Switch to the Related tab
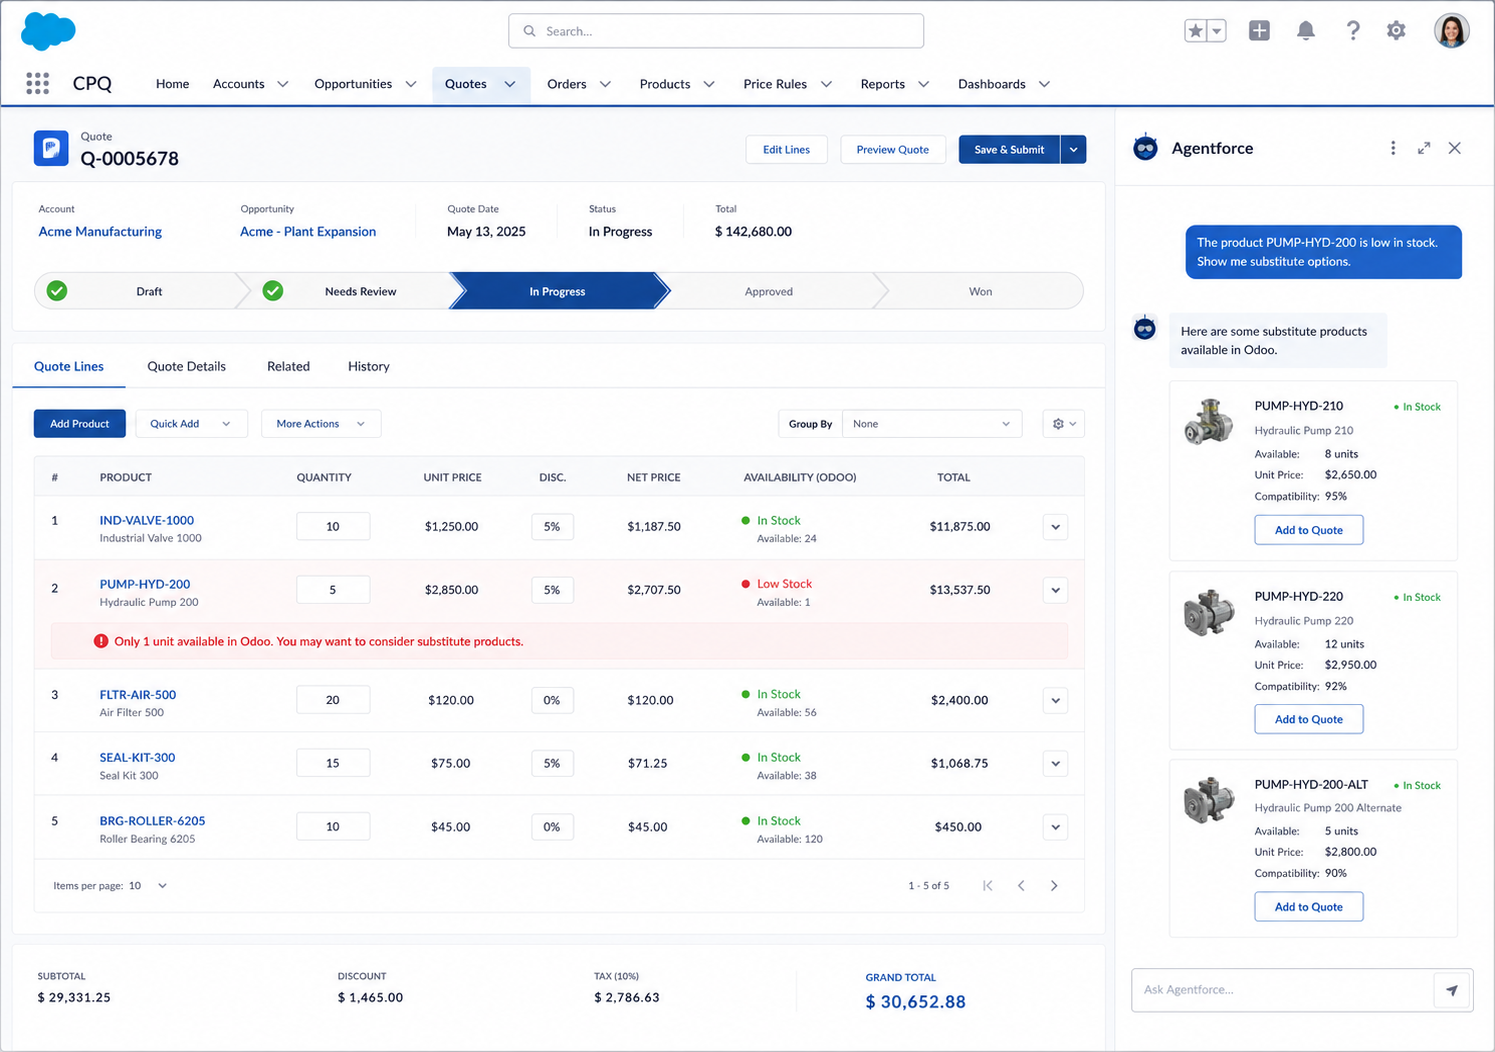 tap(288, 366)
